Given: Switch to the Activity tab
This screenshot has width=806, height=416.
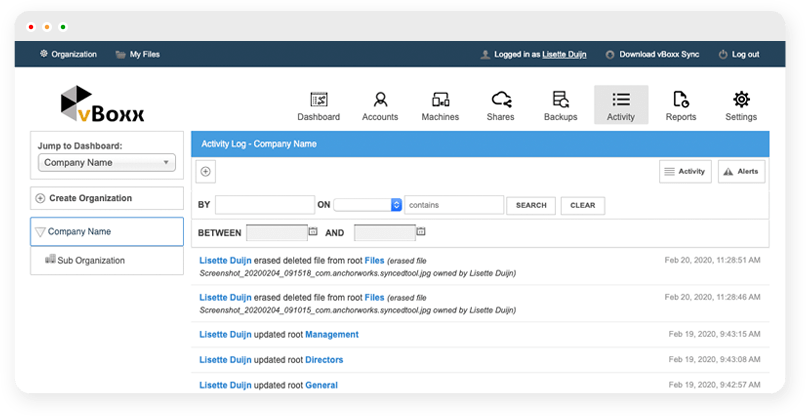Looking at the screenshot, I should click(x=620, y=105).
